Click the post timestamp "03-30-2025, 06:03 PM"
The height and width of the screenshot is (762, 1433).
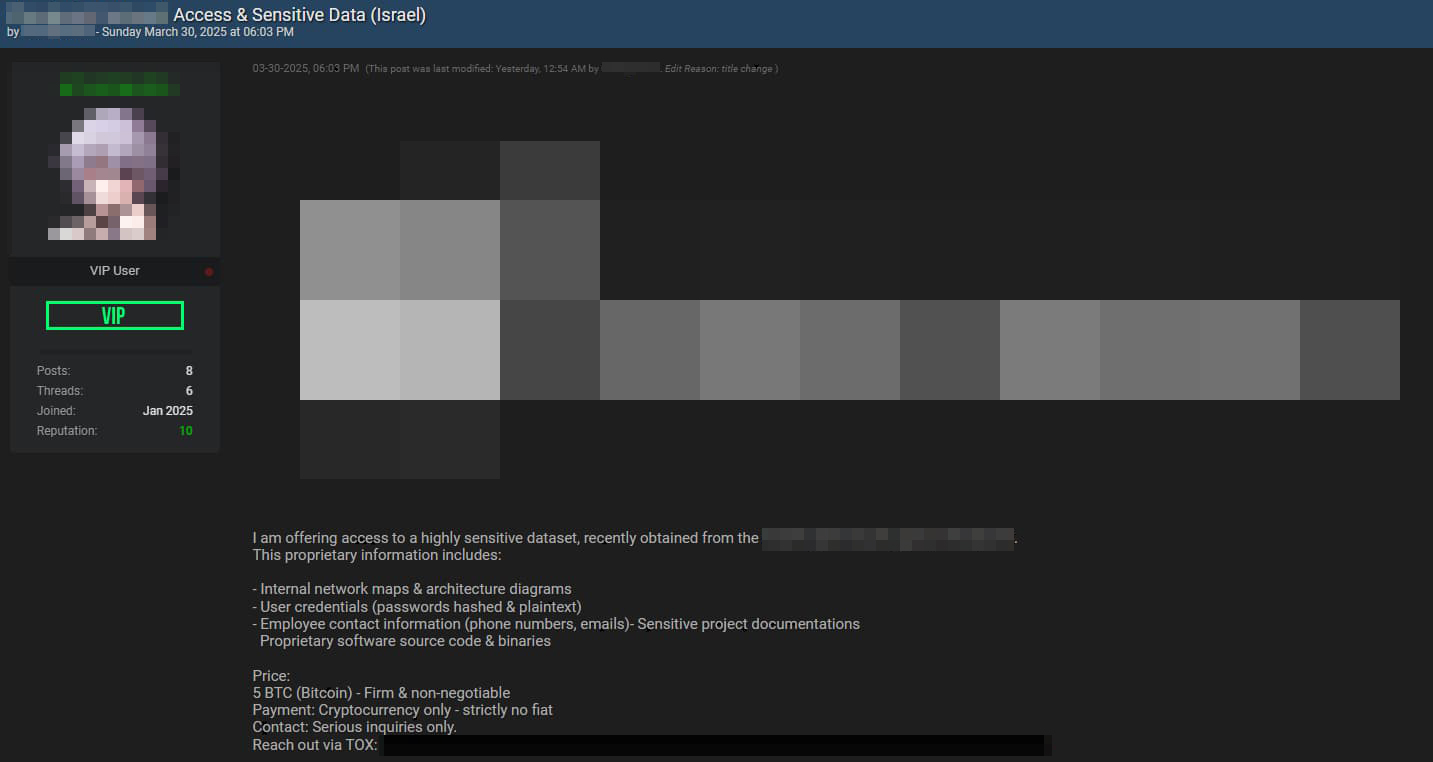(x=305, y=69)
